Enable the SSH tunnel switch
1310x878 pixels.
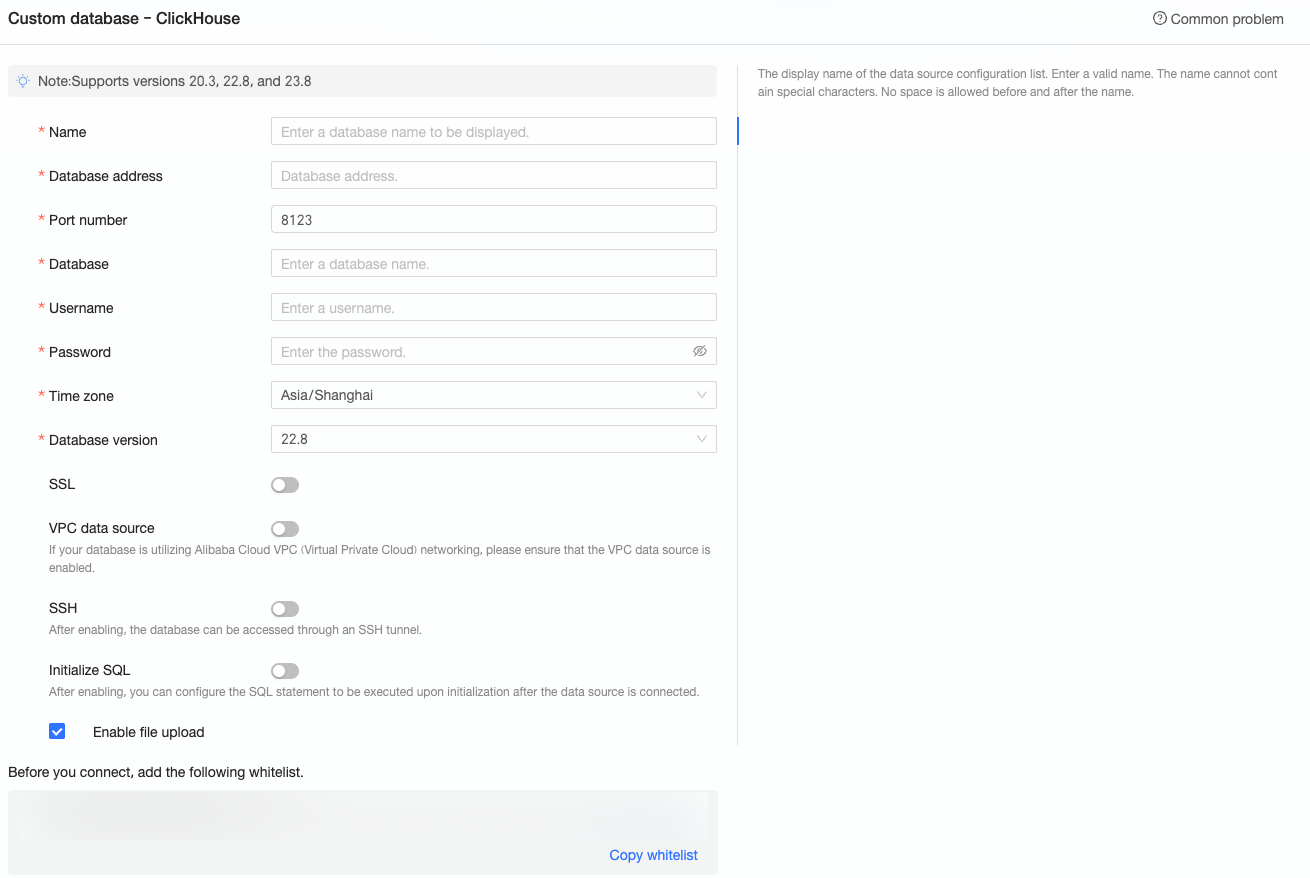[285, 609]
